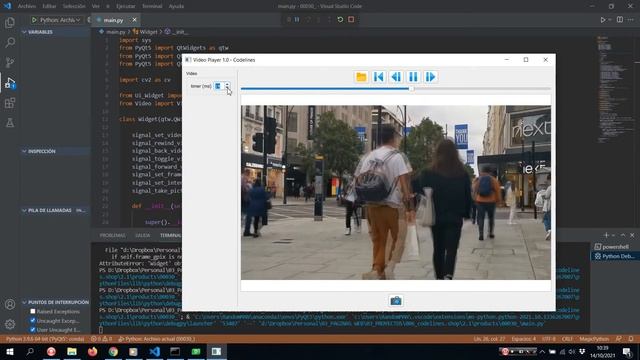
Task: Rewind video to the start
Action: point(379,77)
